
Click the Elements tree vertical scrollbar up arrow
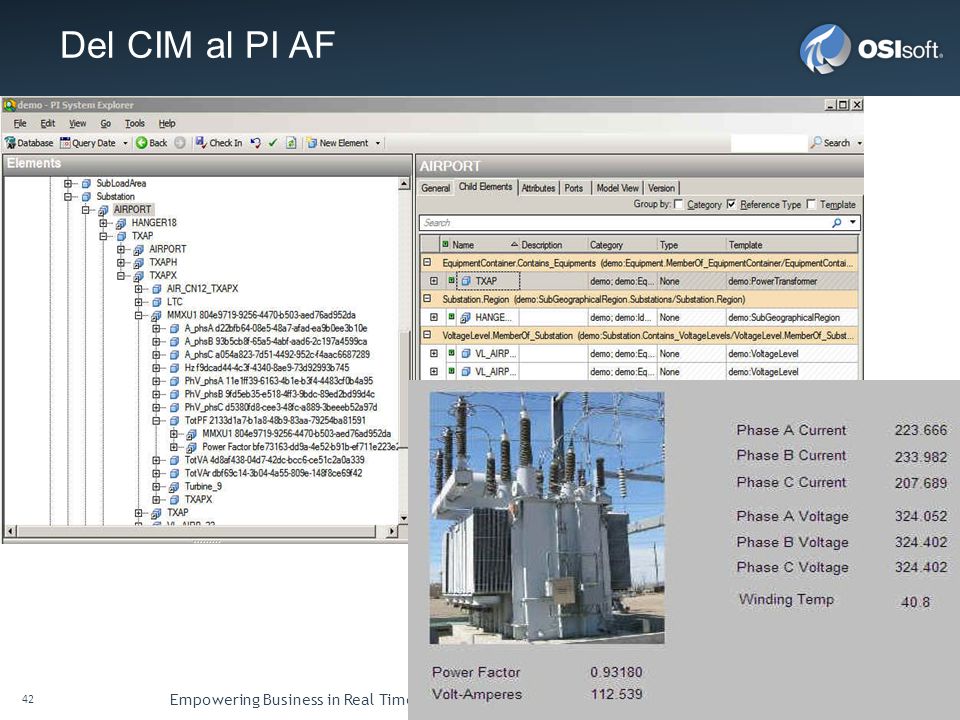(x=403, y=184)
